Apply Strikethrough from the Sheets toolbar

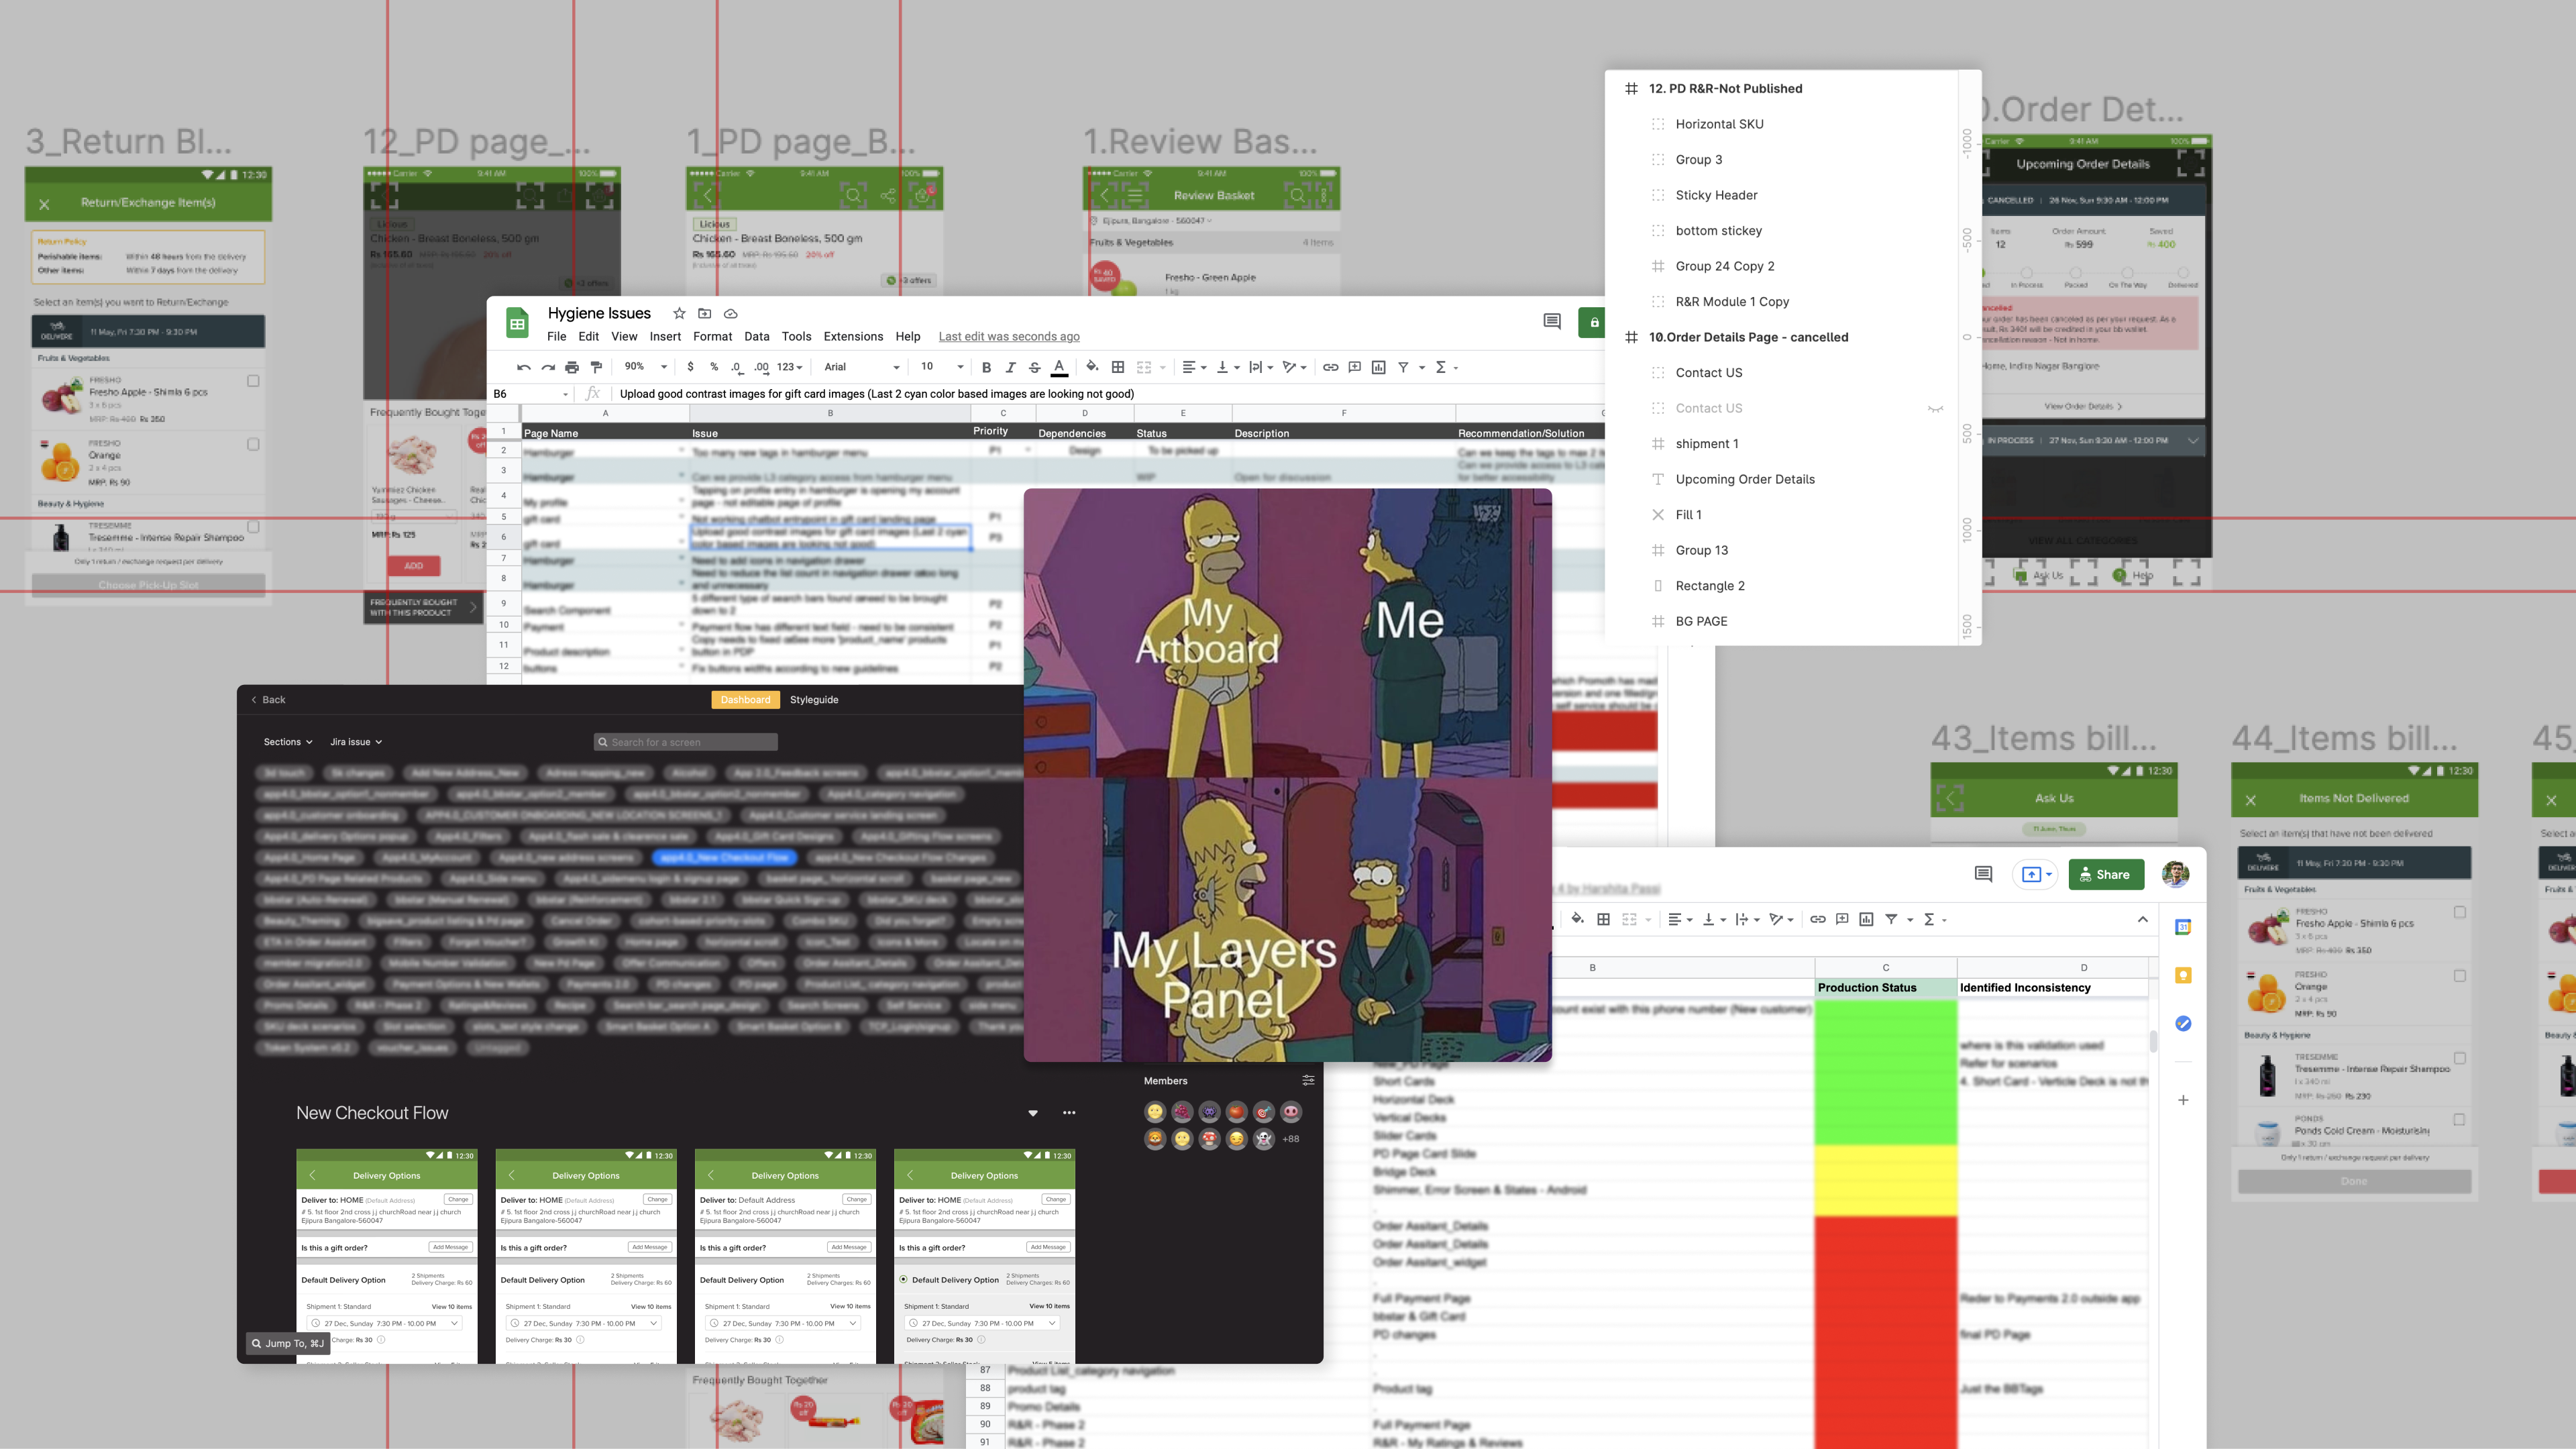[1035, 367]
